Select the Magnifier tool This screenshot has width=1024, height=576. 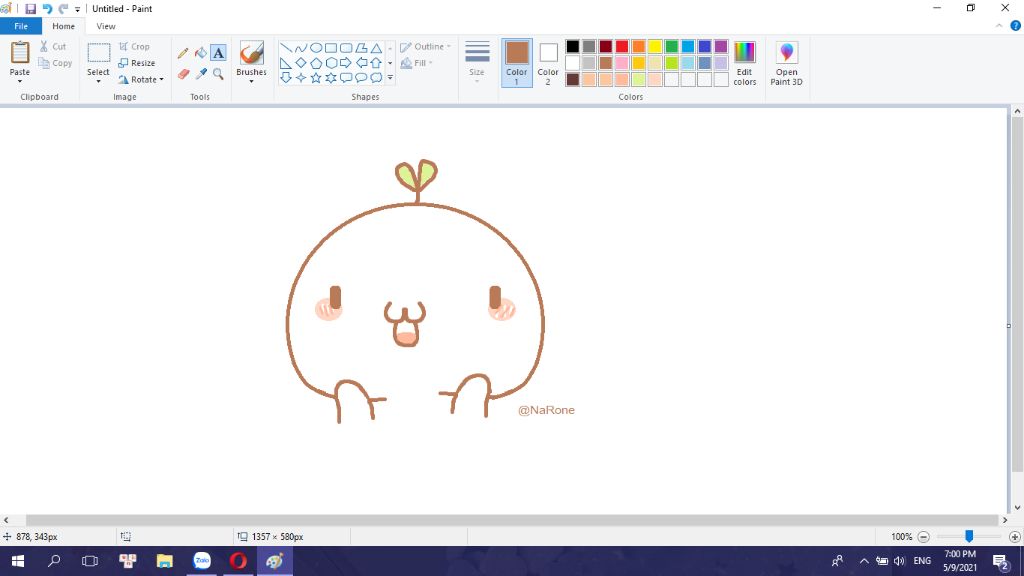click(218, 74)
